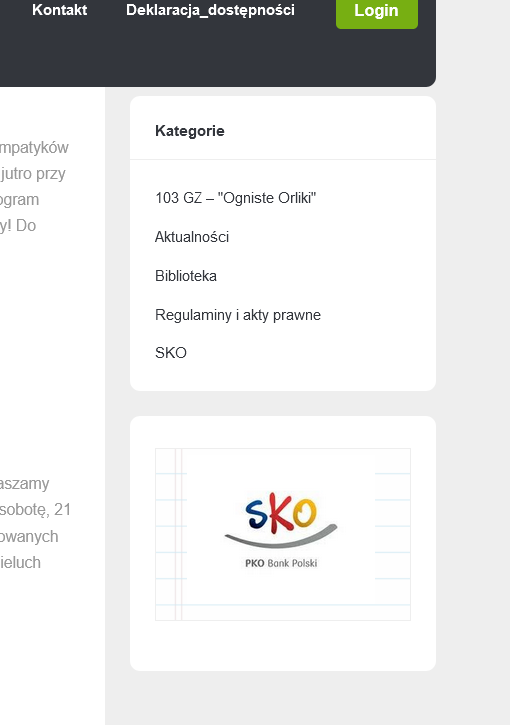
Task: Select the SKO category text link
Action: click(x=171, y=353)
